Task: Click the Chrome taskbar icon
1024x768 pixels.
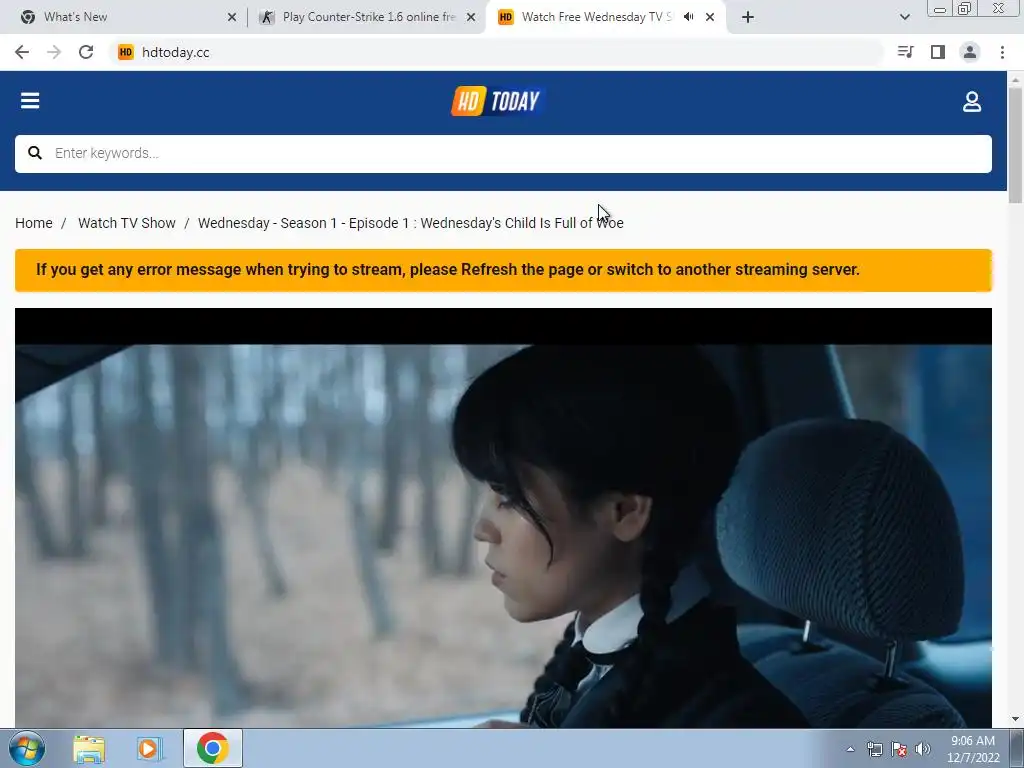Action: coord(213,748)
